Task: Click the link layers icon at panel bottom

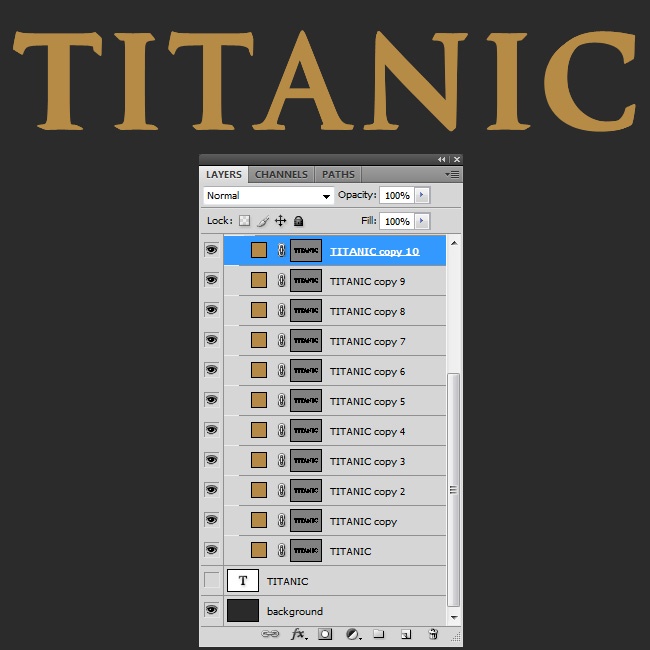Action: tap(270, 633)
